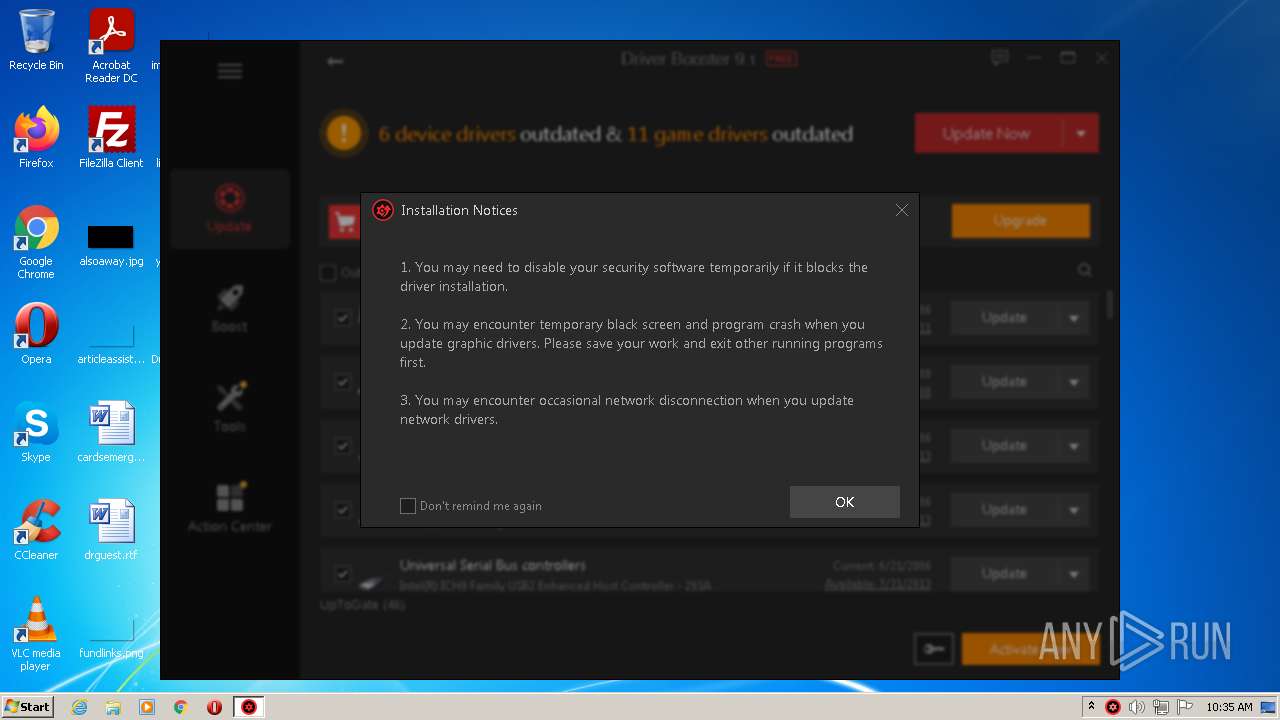Select the cardsemerg Word document on the desktop
The image size is (1280, 720).
coord(111,432)
